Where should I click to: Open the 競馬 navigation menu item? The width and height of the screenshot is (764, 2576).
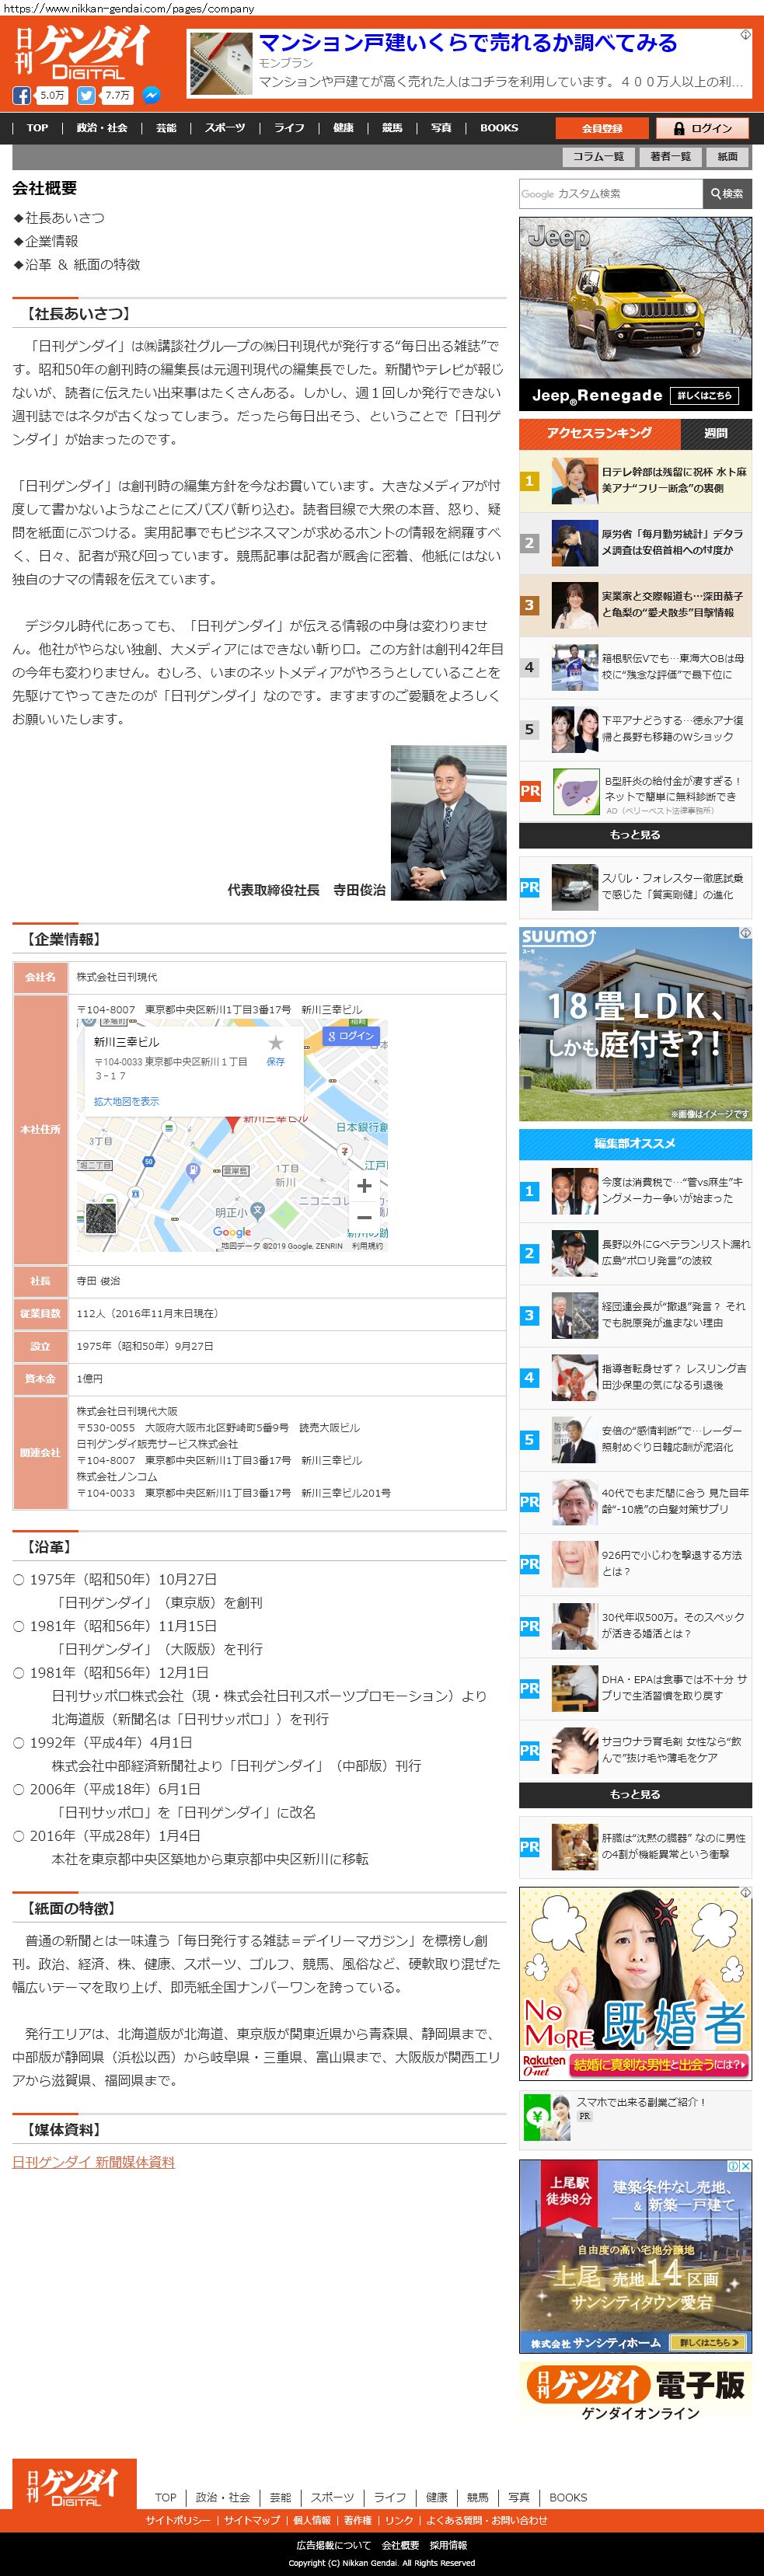click(392, 128)
